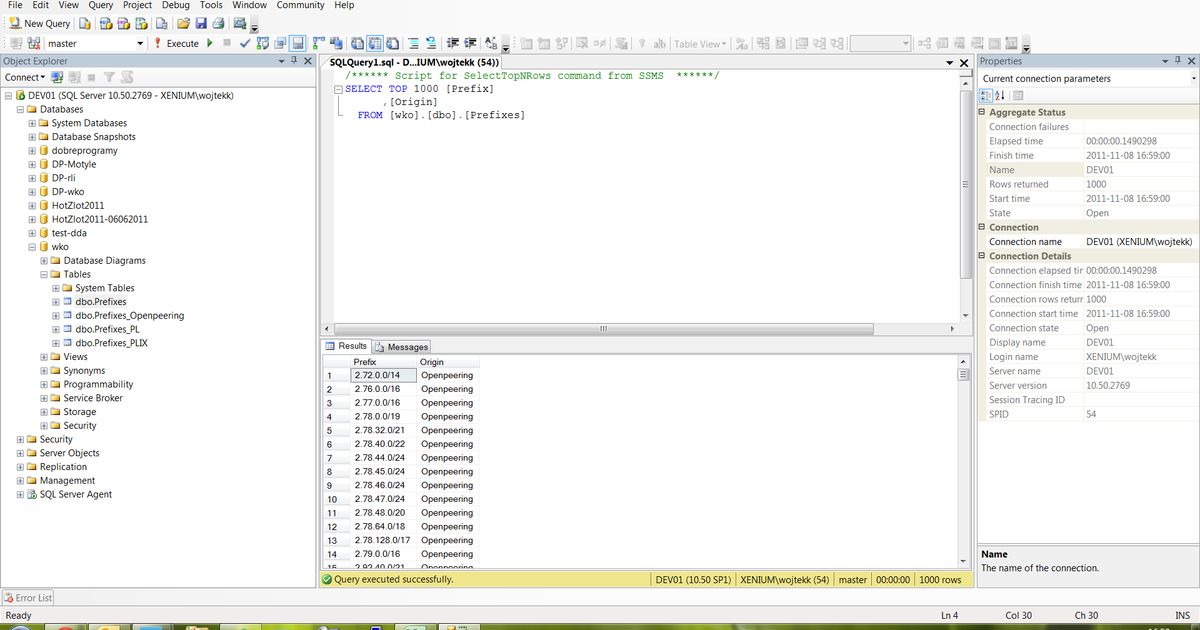Click the Connect button in Object Explorer

(x=24, y=77)
